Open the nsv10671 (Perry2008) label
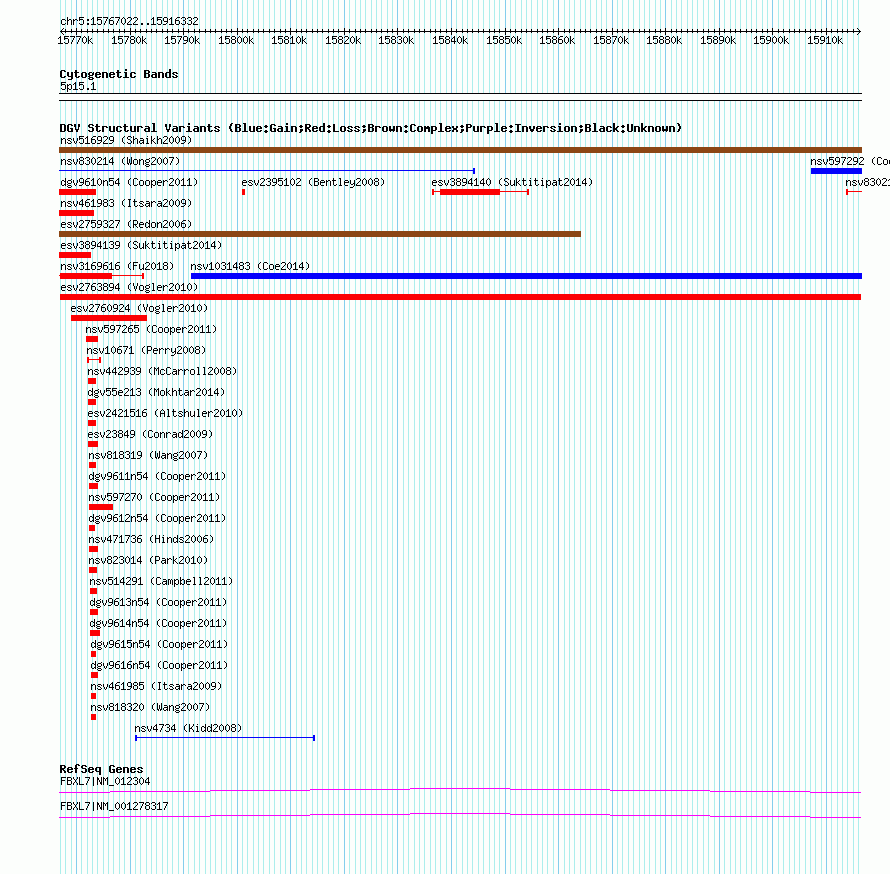The height and width of the screenshot is (874, 890). point(146,350)
